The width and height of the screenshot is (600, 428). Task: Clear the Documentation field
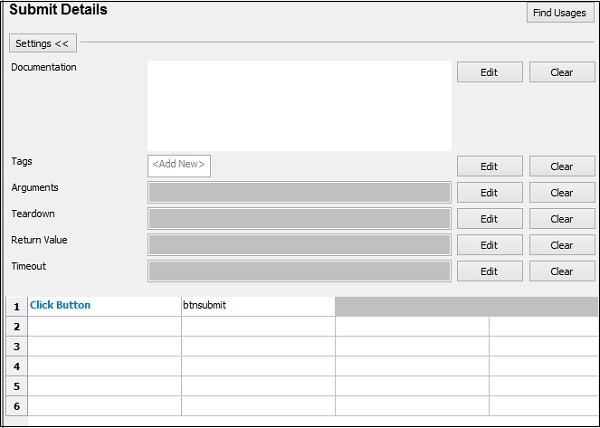pos(561,73)
